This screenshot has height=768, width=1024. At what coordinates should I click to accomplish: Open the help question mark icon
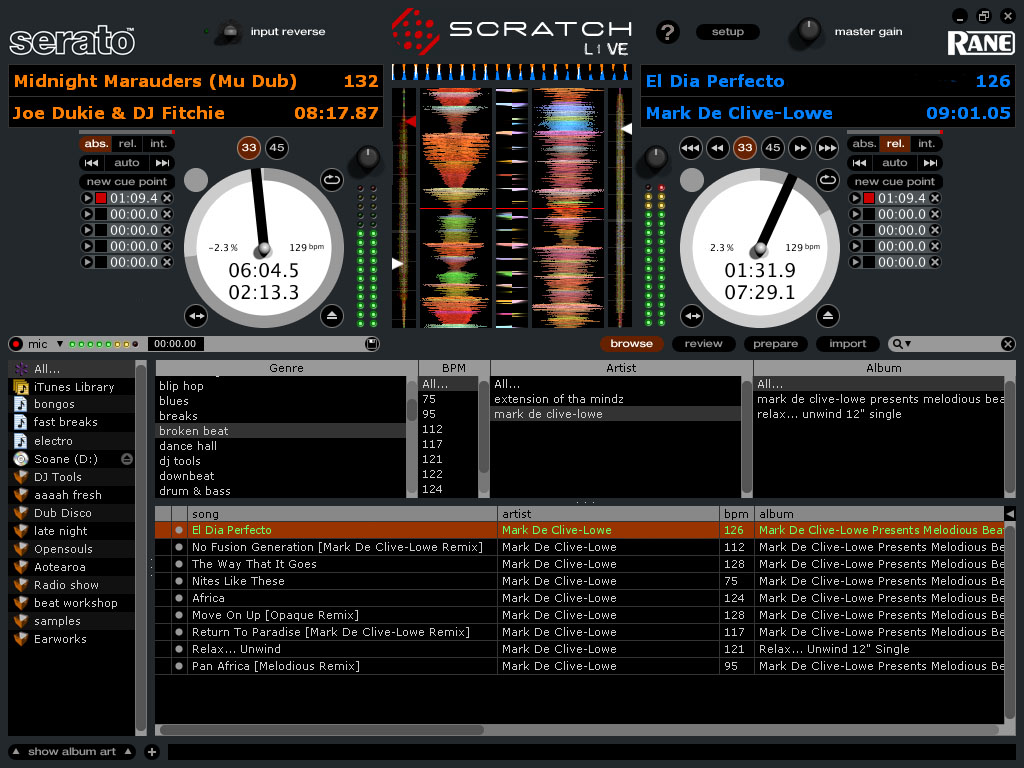(x=667, y=32)
